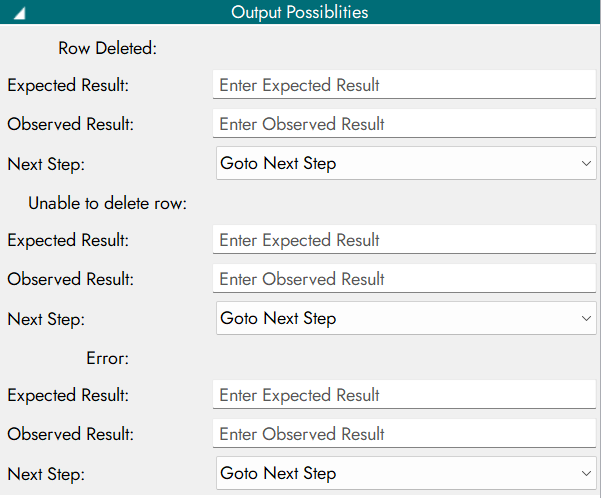Click Expected Result label in Row Deleted section

[x=68, y=85]
